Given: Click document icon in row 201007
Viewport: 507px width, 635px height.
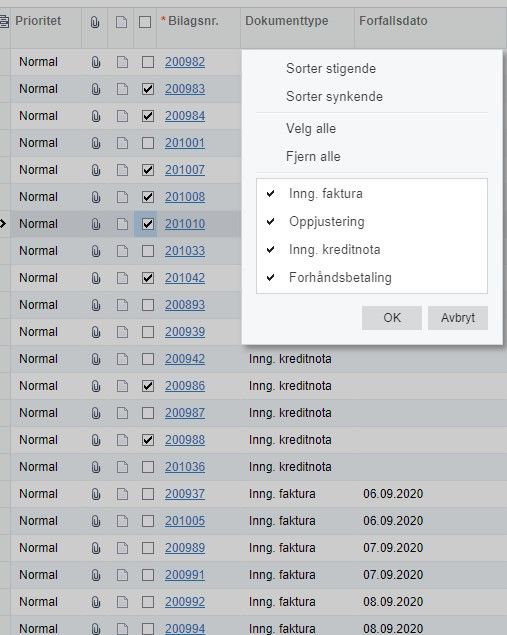Looking at the screenshot, I should pyautogui.click(x=122, y=170).
